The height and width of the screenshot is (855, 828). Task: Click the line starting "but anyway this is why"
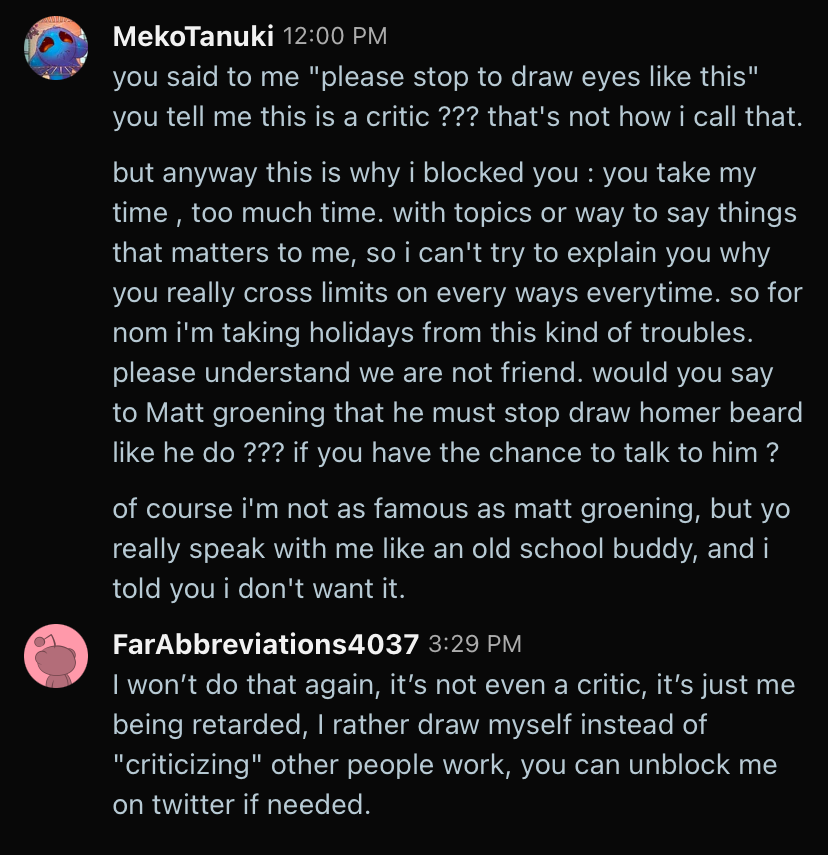pyautogui.click(x=434, y=172)
